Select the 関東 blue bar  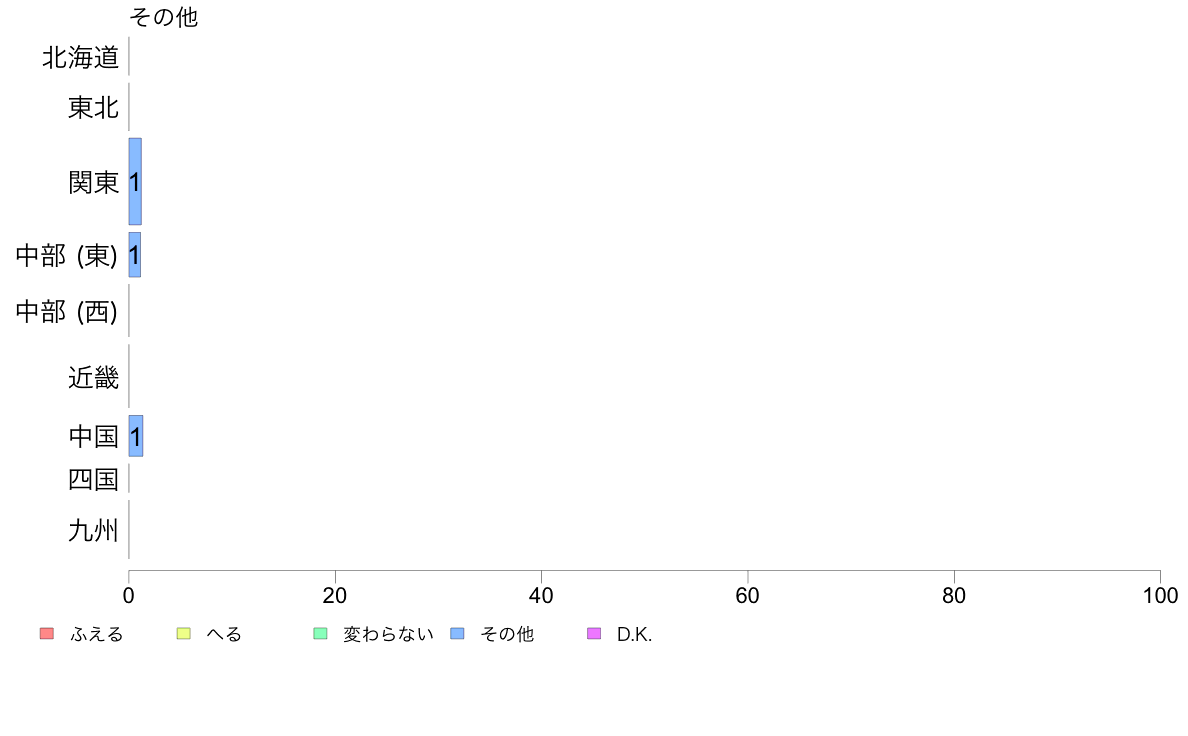pyautogui.click(x=135, y=182)
